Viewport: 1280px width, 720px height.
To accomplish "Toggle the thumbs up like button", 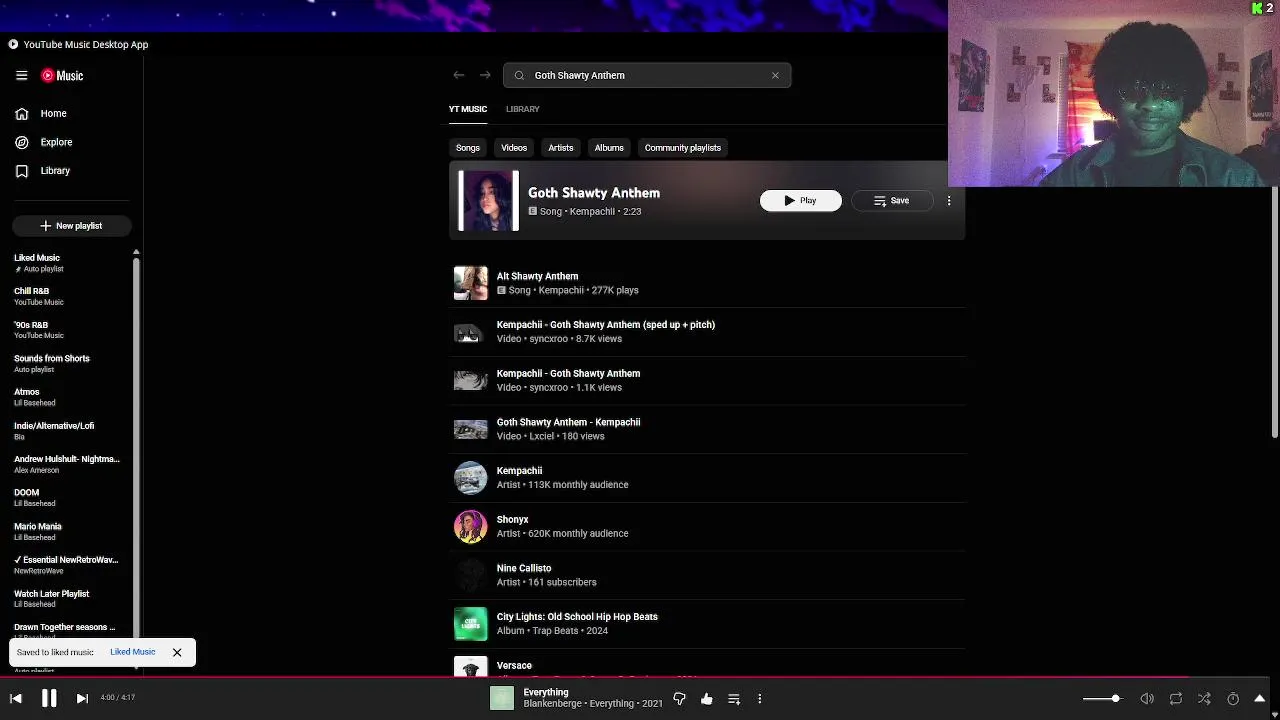I will (707, 699).
